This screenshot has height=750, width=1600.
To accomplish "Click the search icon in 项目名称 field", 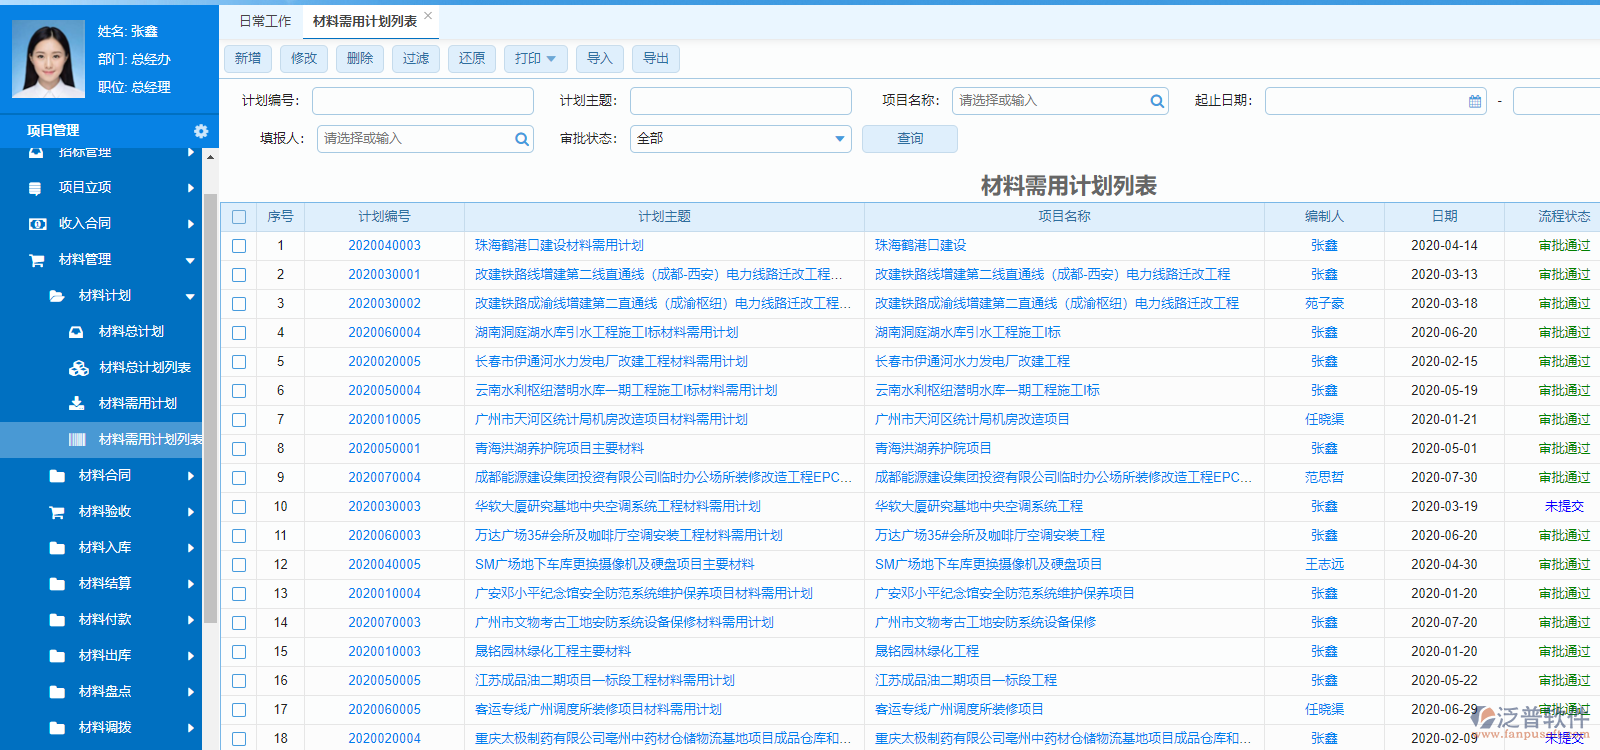I will coord(1157,101).
